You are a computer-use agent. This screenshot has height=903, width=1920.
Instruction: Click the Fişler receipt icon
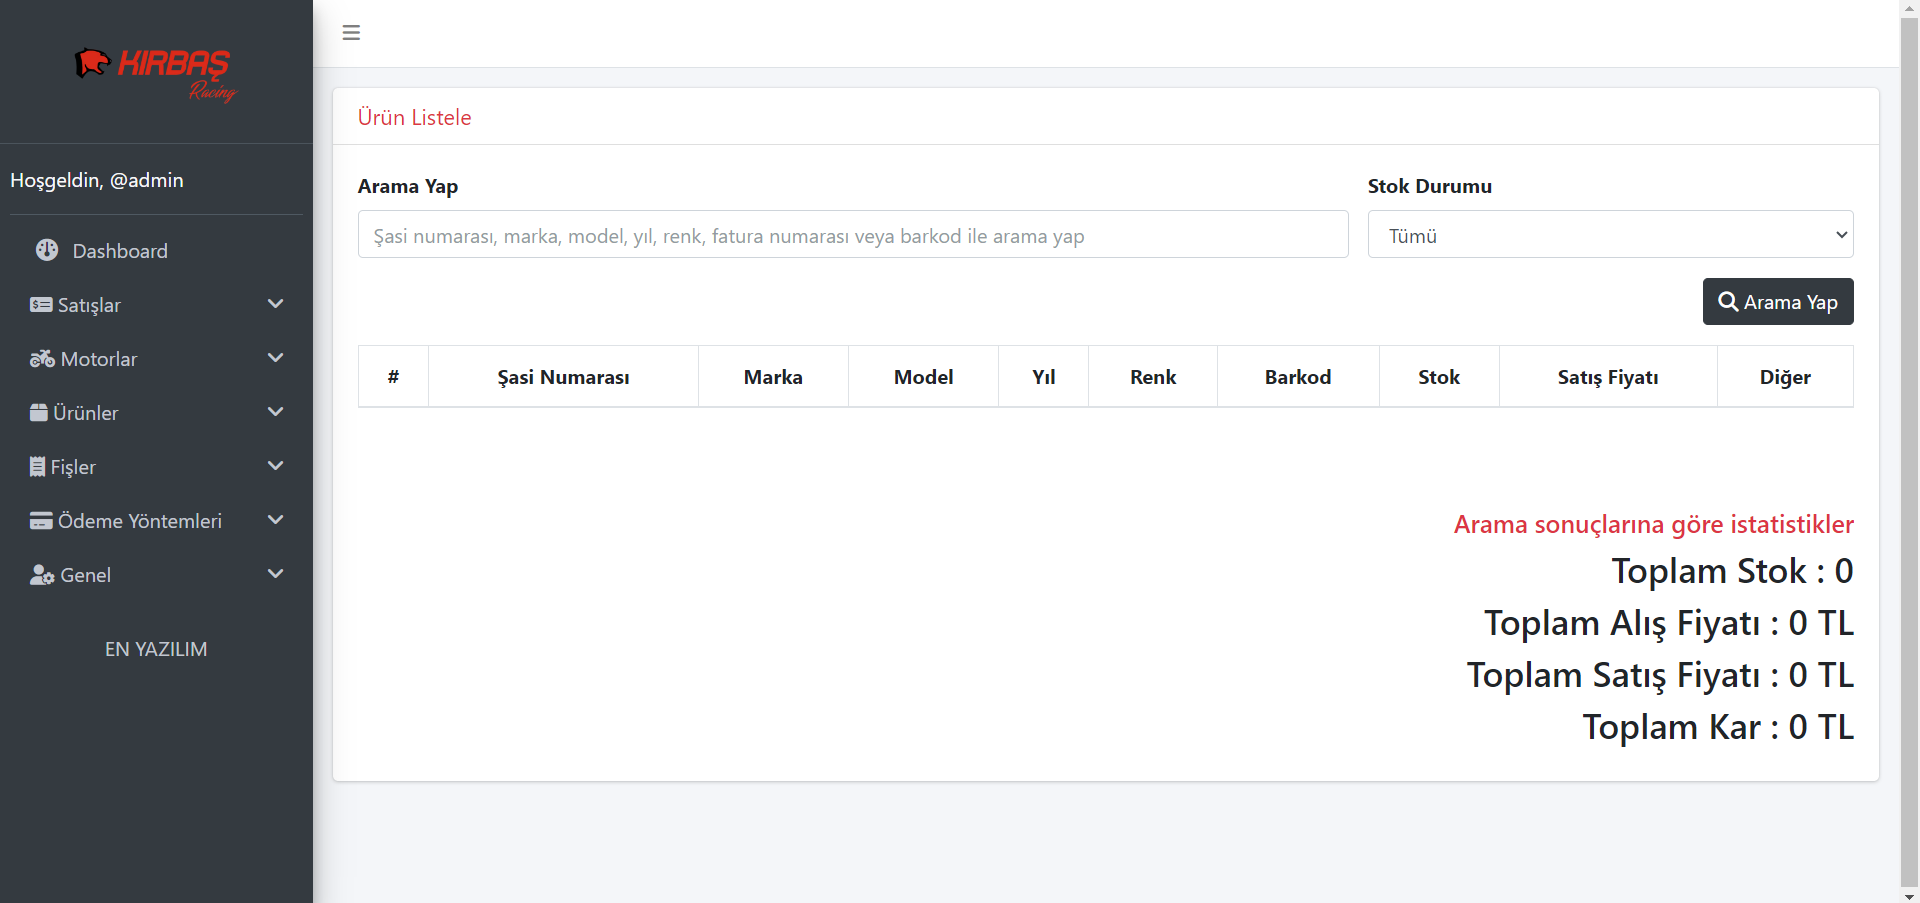[x=38, y=467]
